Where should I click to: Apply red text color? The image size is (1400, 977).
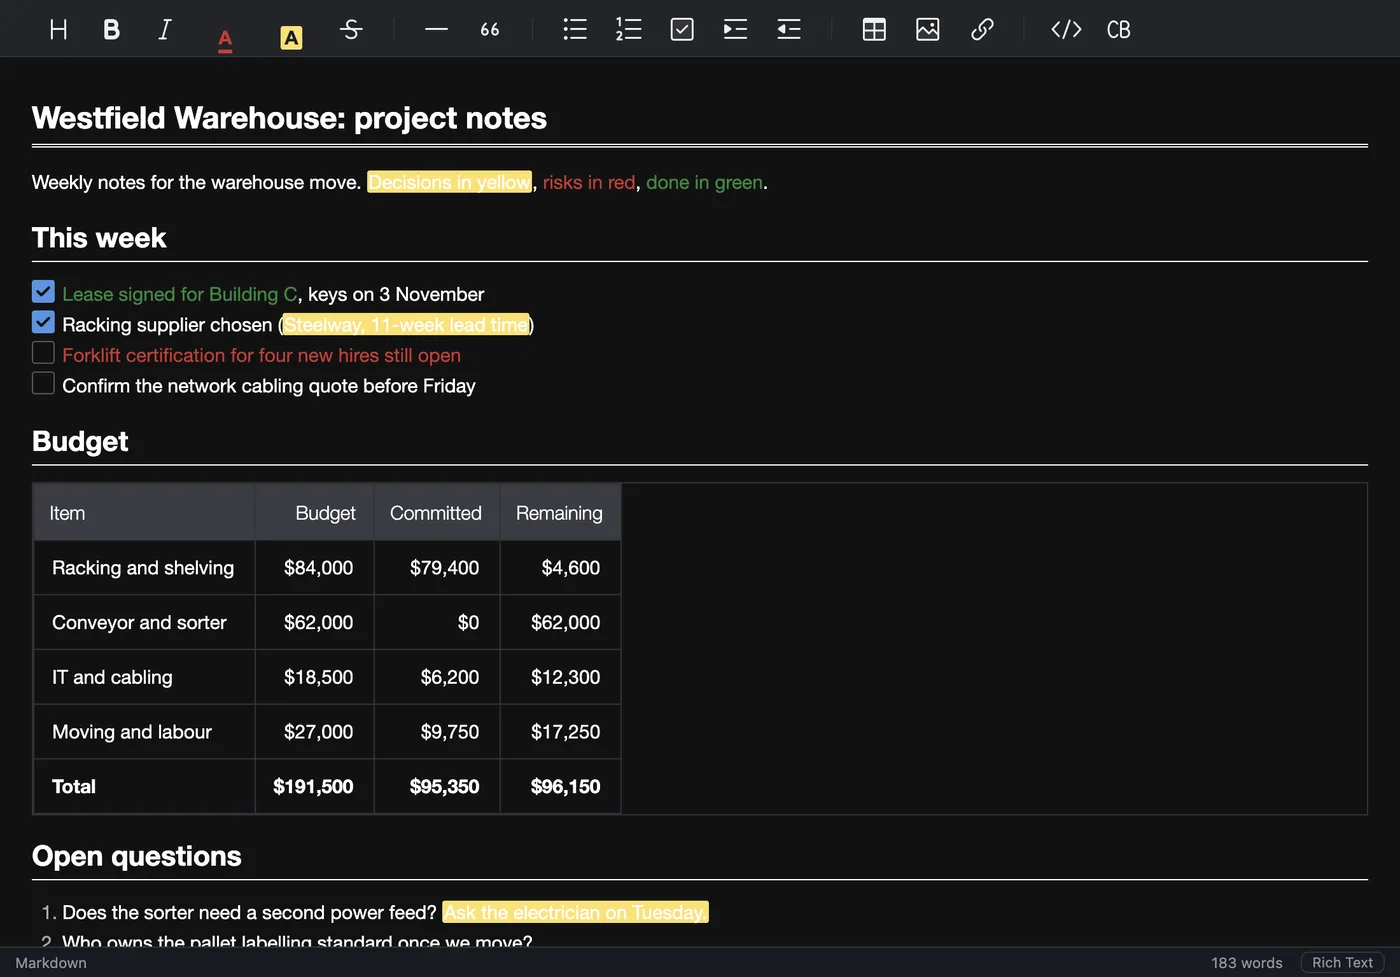pyautogui.click(x=225, y=39)
